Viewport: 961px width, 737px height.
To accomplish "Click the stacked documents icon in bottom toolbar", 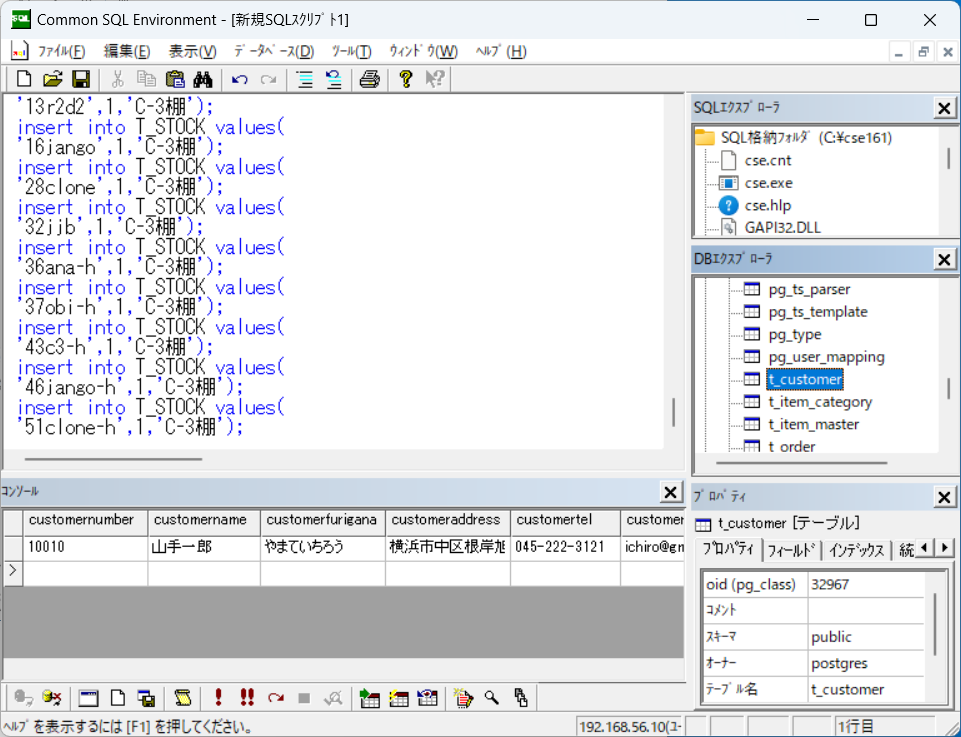I will (521, 697).
